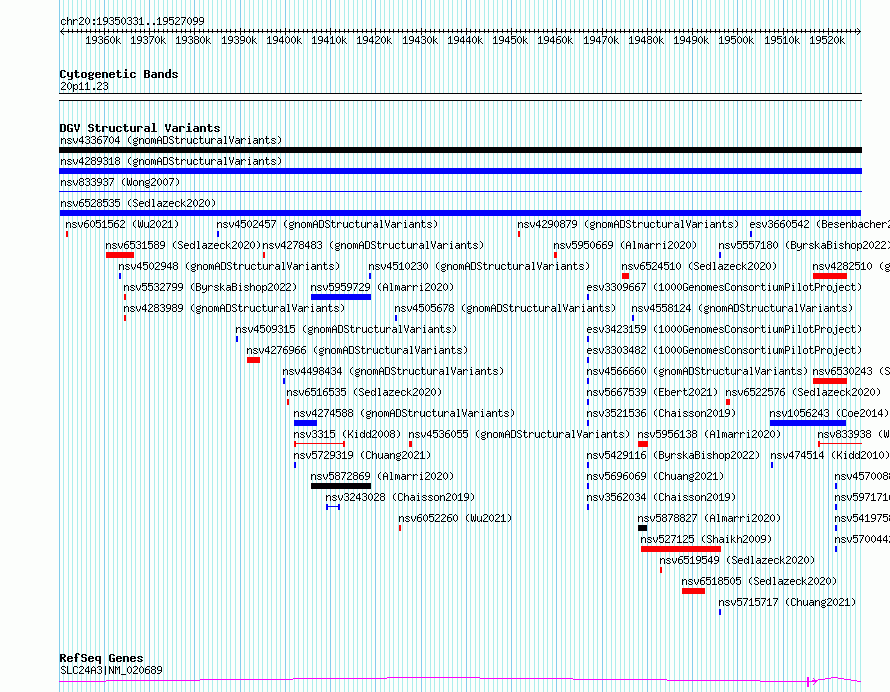The width and height of the screenshot is (890, 692).
Task: Open nsv3562034 (Chaisson2019) label
Action: (661, 497)
